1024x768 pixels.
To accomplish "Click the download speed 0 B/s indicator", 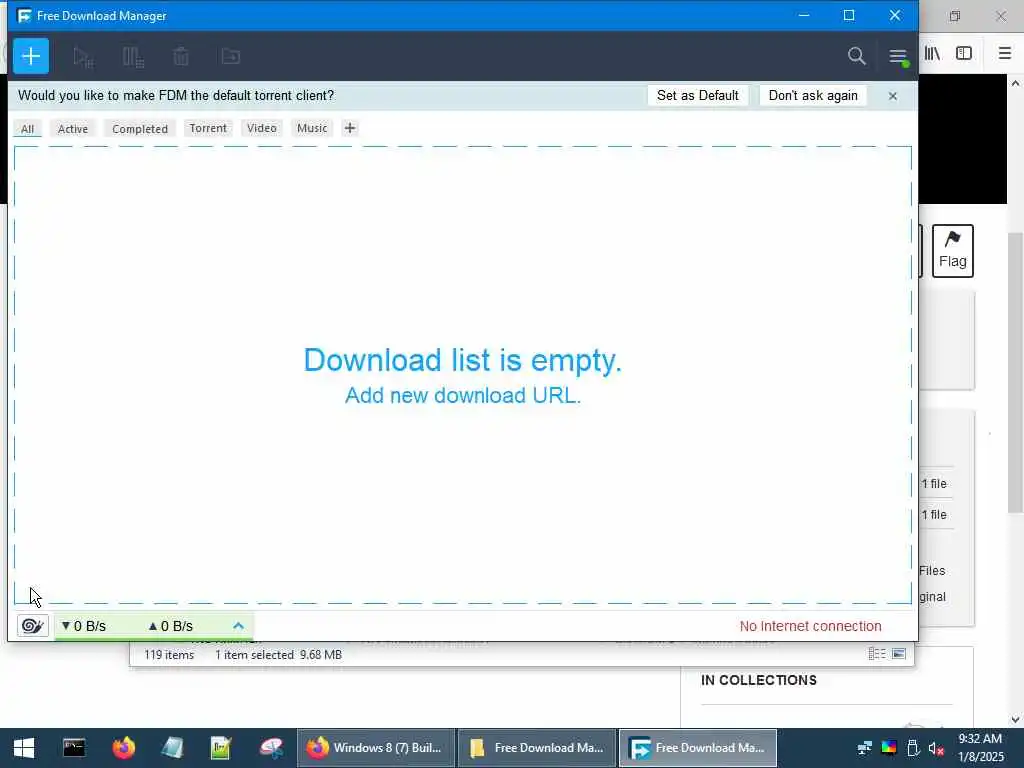I will (84, 626).
